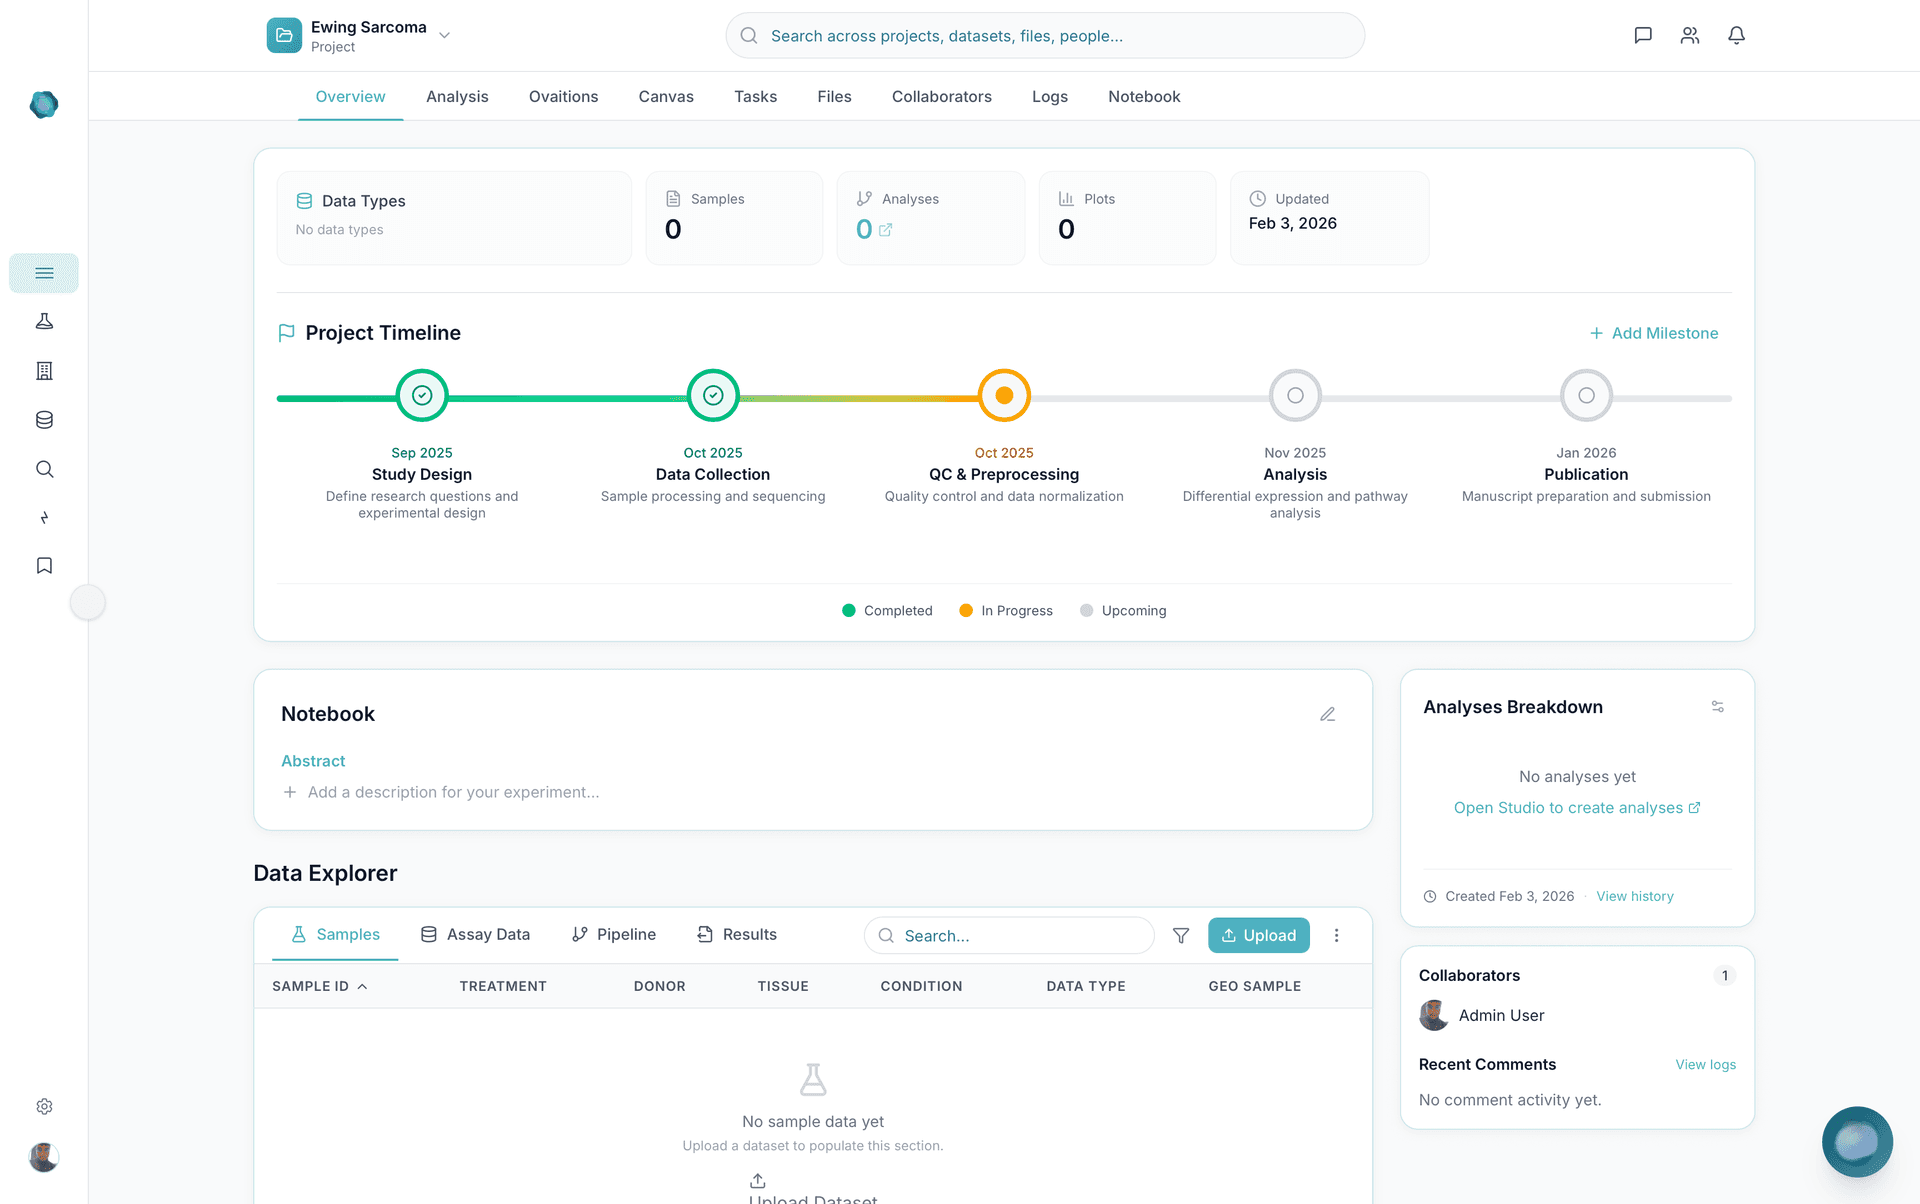Switch to the Pipeline tab
This screenshot has width=1920, height=1204.
613,934
